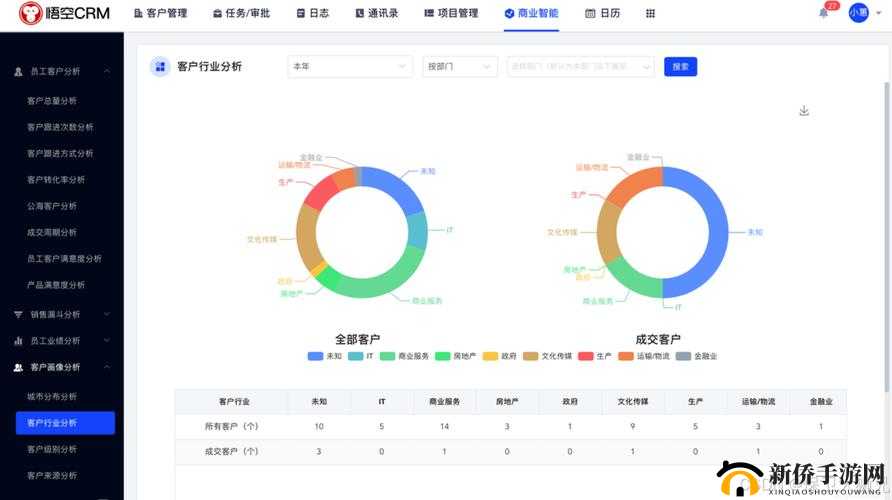The width and height of the screenshot is (892, 500).
Task: Click the value 14 under 商业服务
Action: pyautogui.click(x=444, y=426)
